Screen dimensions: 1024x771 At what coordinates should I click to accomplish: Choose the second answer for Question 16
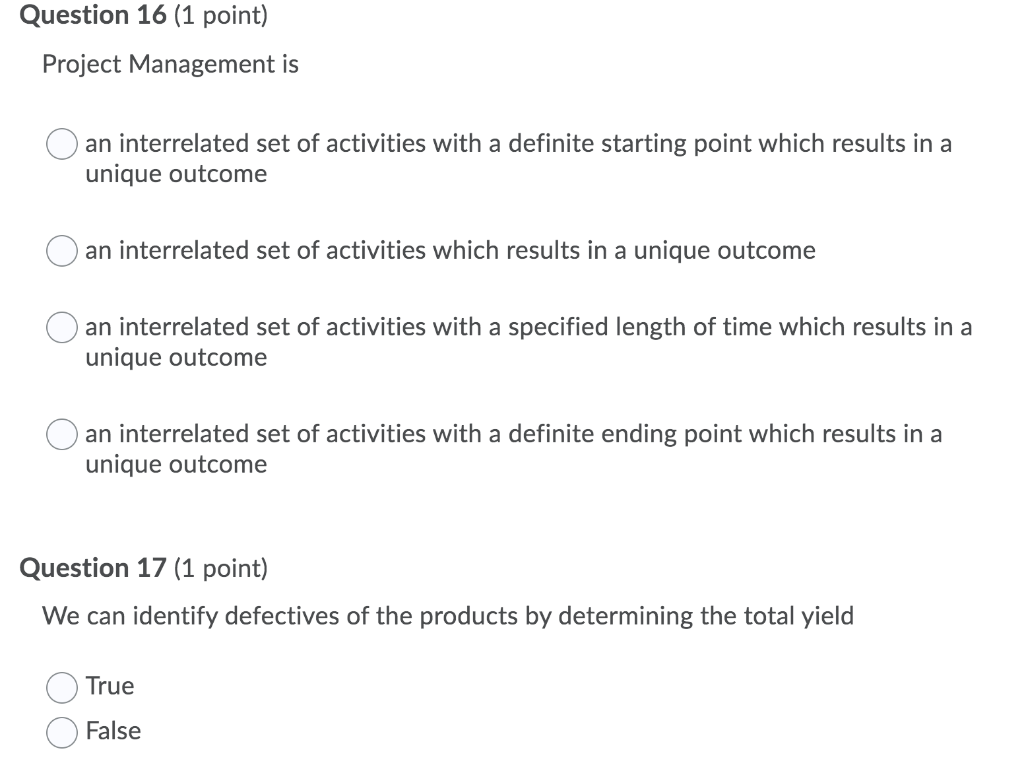[x=61, y=251]
